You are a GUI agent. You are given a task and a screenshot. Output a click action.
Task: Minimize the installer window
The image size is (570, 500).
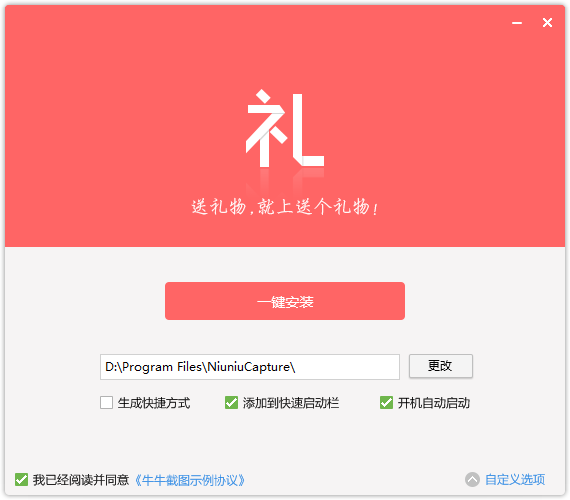pyautogui.click(x=517, y=23)
